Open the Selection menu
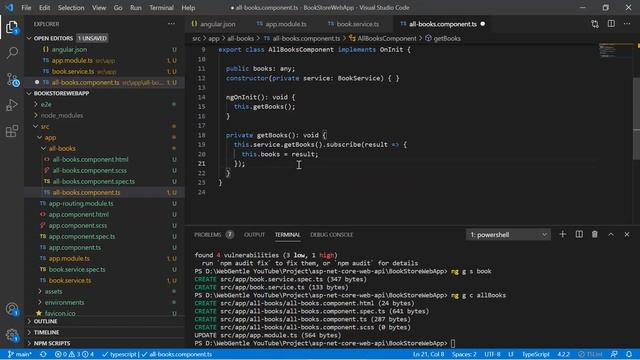The image size is (640, 360). 71,7
